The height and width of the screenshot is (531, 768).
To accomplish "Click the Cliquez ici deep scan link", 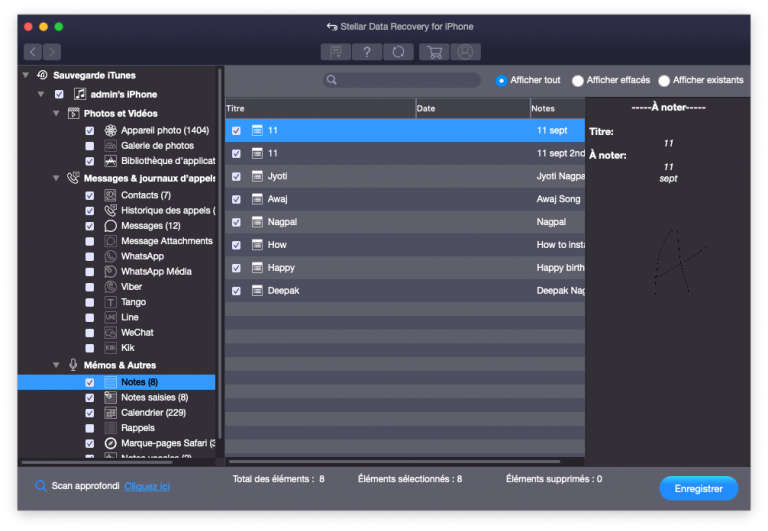I will click(x=147, y=486).
